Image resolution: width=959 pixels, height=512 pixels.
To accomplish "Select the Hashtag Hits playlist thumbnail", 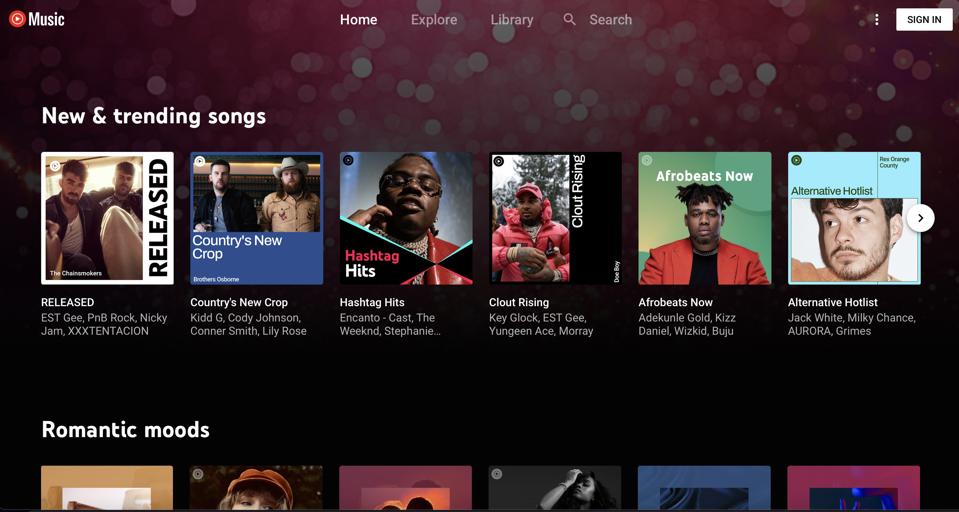I will 406,218.
